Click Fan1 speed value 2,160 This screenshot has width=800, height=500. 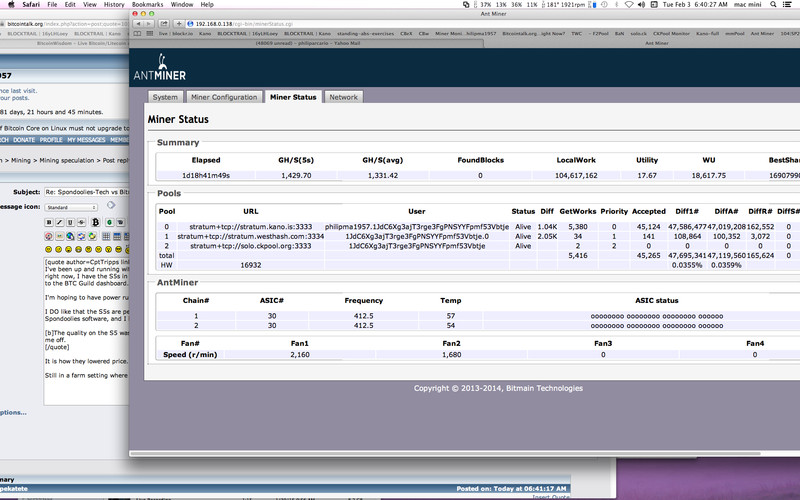tap(300, 355)
